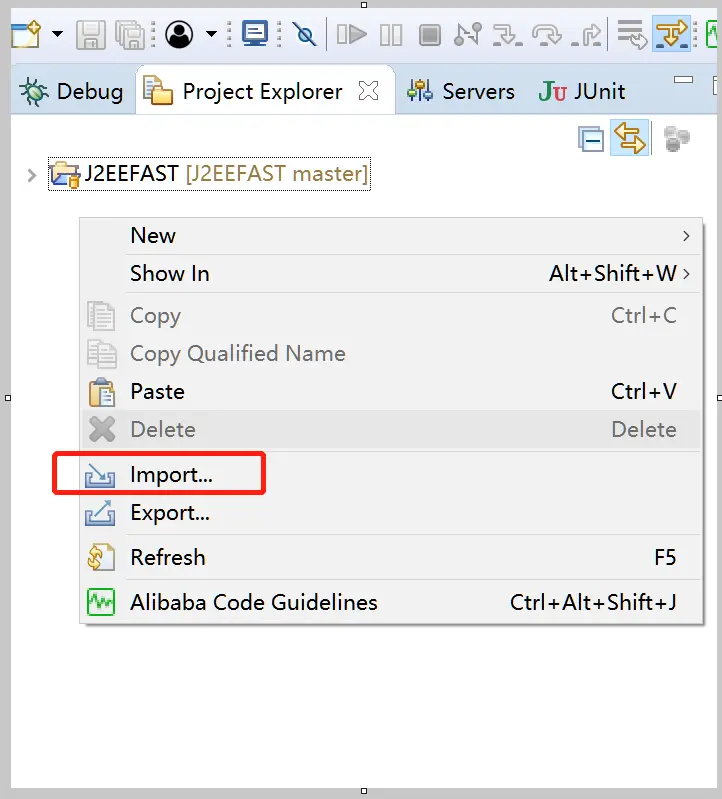Click the Resume debug icon
This screenshot has width=722, height=799.
click(351, 36)
